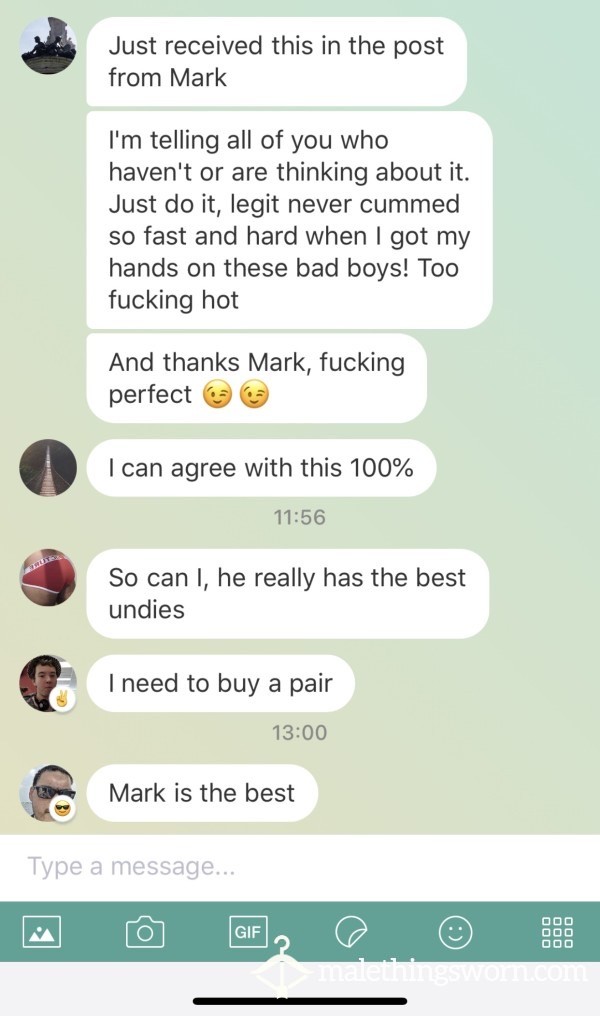Select the 'I'm telling all of you' message
This screenshot has width=600, height=1016.
point(290,220)
